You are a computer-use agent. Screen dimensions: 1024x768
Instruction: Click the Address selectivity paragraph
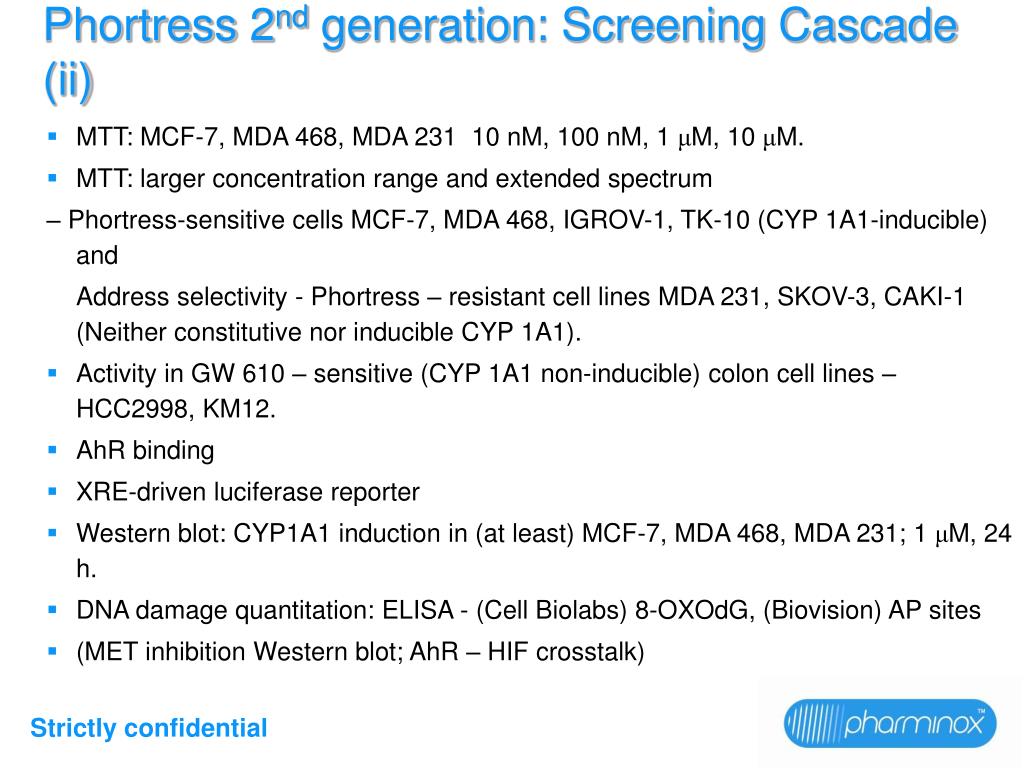tap(520, 314)
